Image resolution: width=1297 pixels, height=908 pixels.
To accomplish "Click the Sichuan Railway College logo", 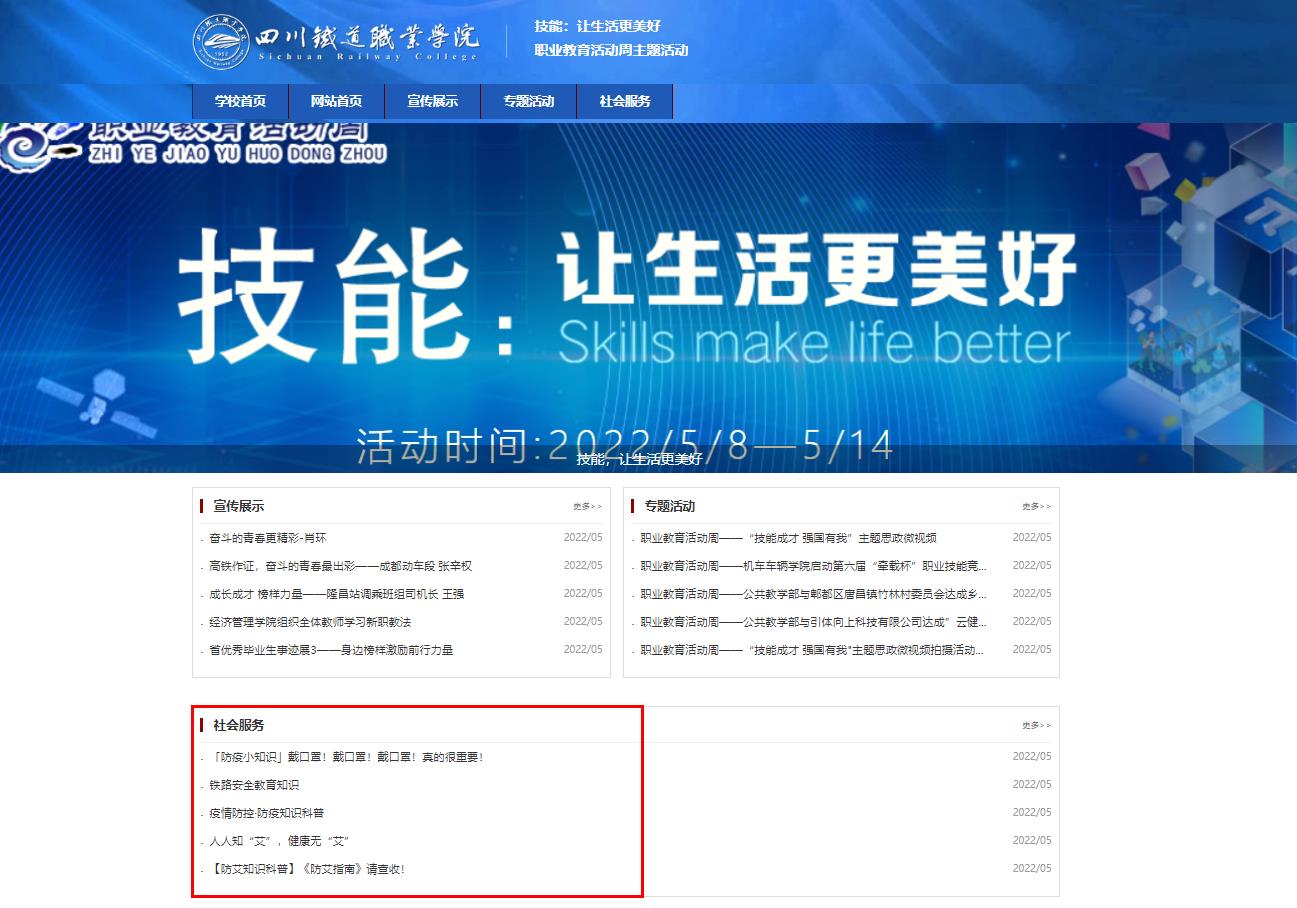I will tap(336, 42).
